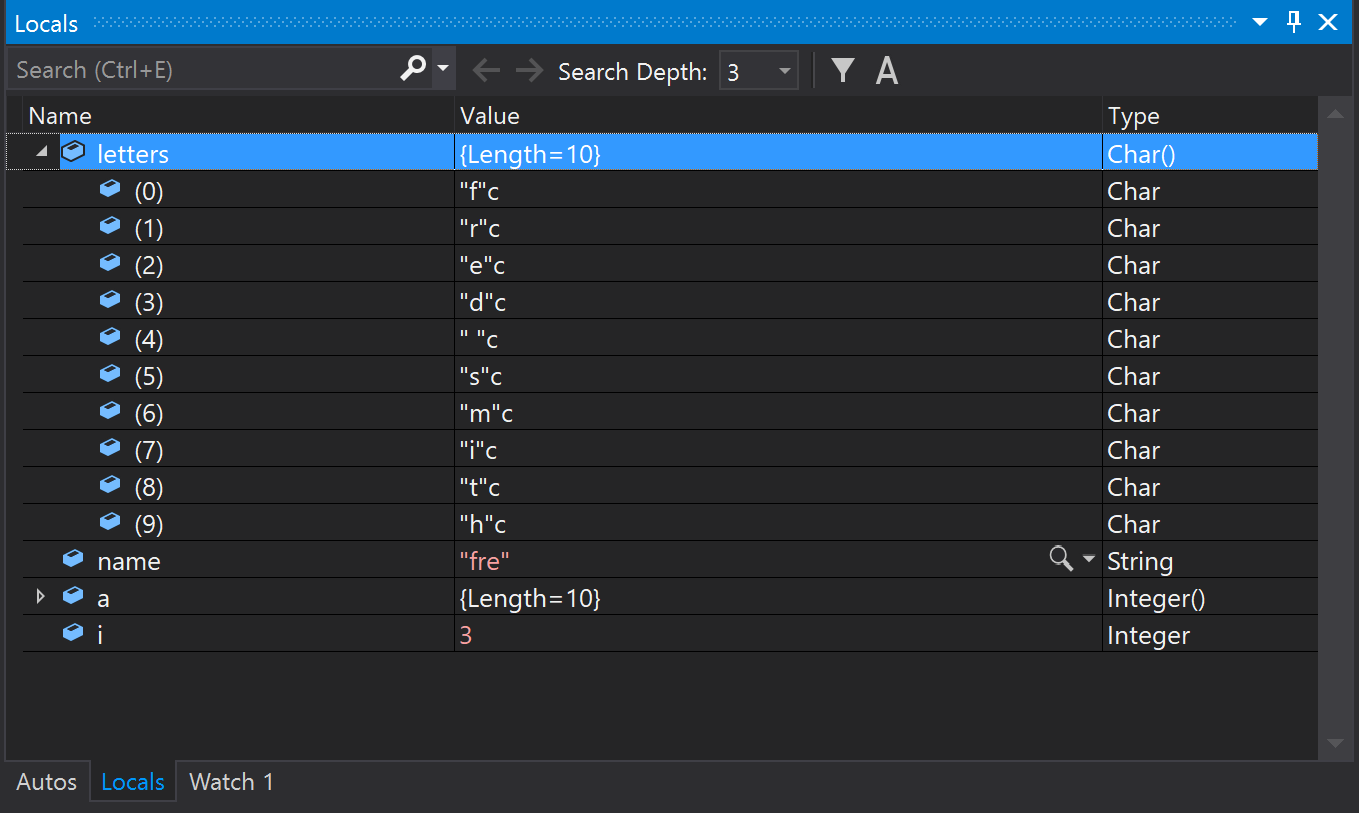Select the Char element (5) row

[300, 375]
